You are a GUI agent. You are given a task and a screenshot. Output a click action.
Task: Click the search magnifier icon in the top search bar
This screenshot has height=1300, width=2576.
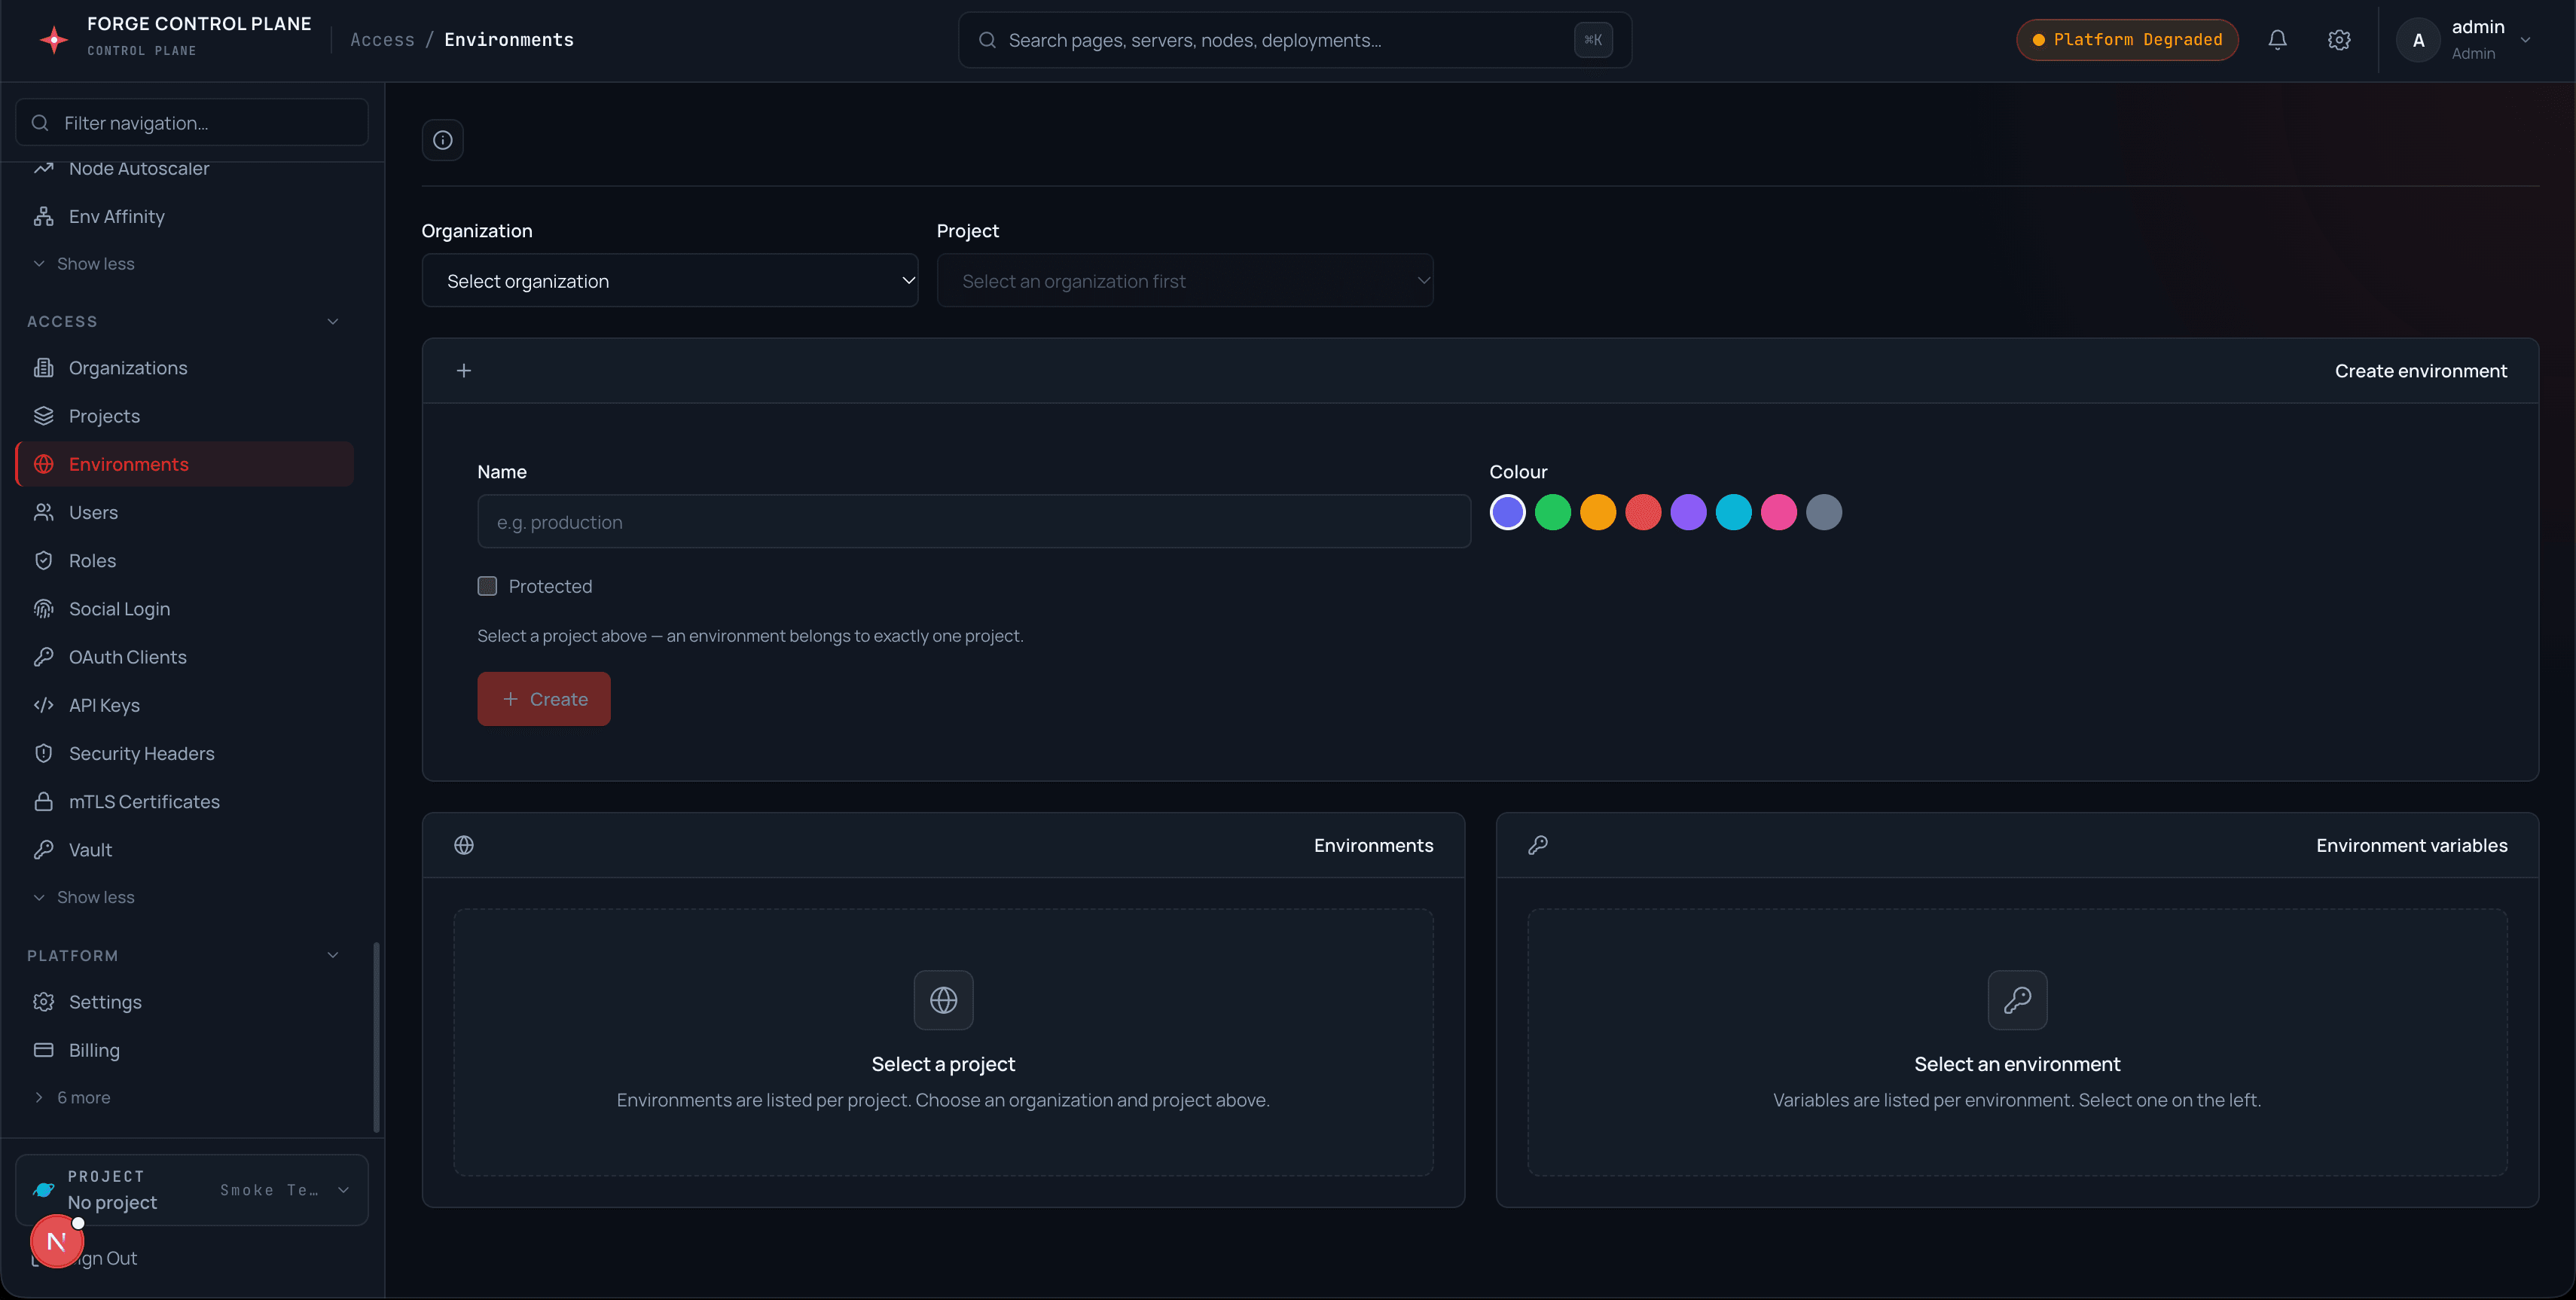[987, 40]
